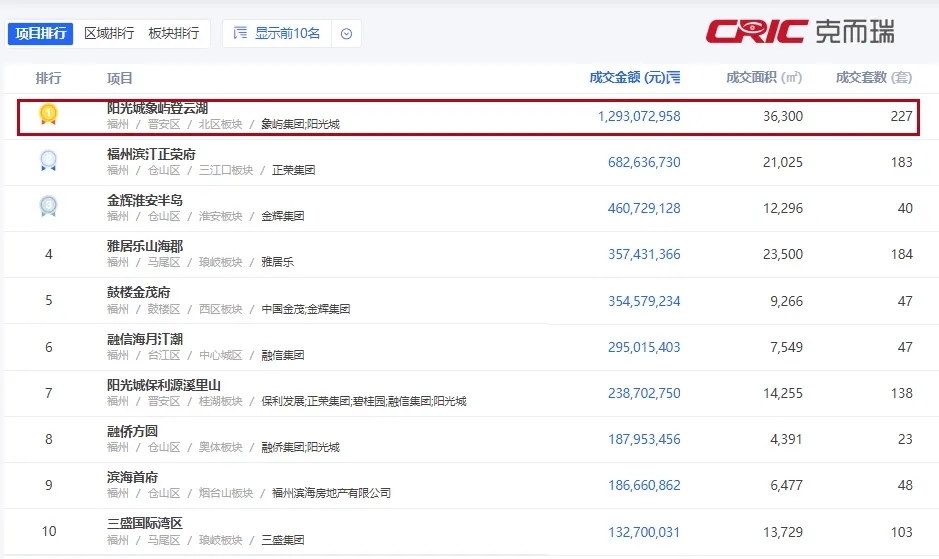Viewport: 939px width, 559px height.
Task: Click area value 6,477
Action: pos(786,485)
